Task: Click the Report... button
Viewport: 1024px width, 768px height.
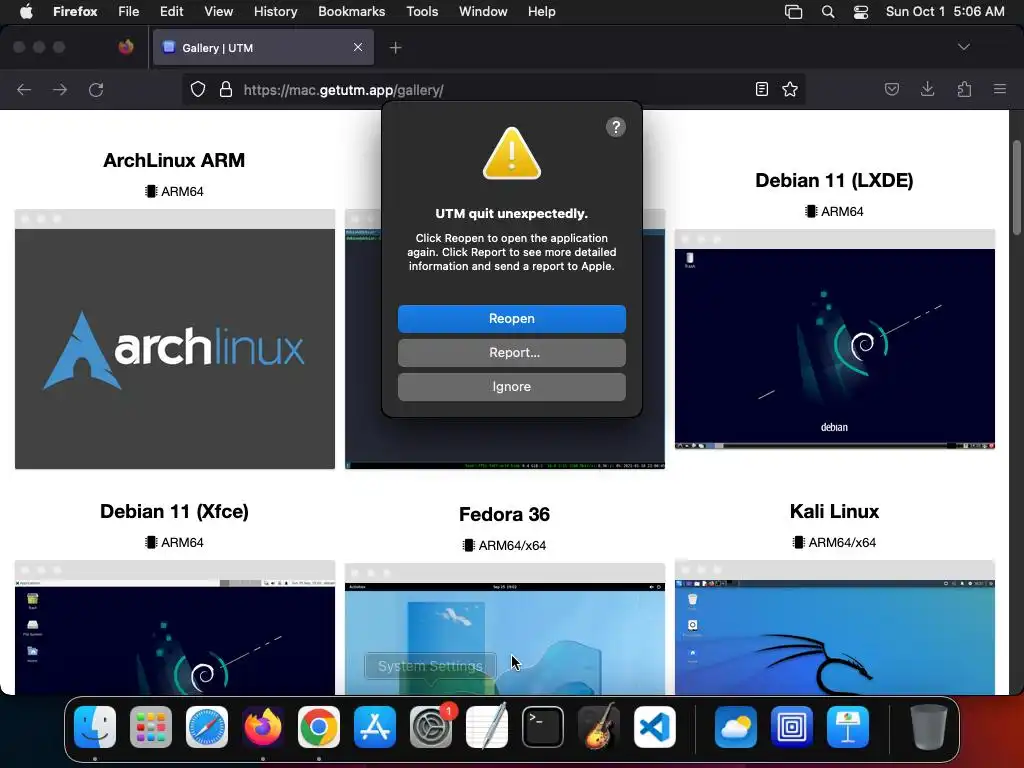Action: pyautogui.click(x=511, y=353)
